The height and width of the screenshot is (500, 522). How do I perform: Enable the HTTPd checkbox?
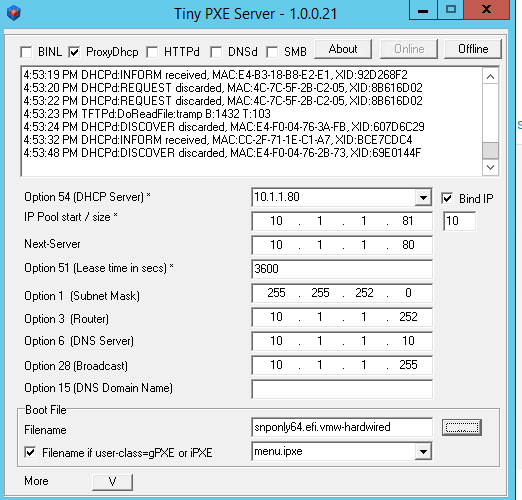152,52
